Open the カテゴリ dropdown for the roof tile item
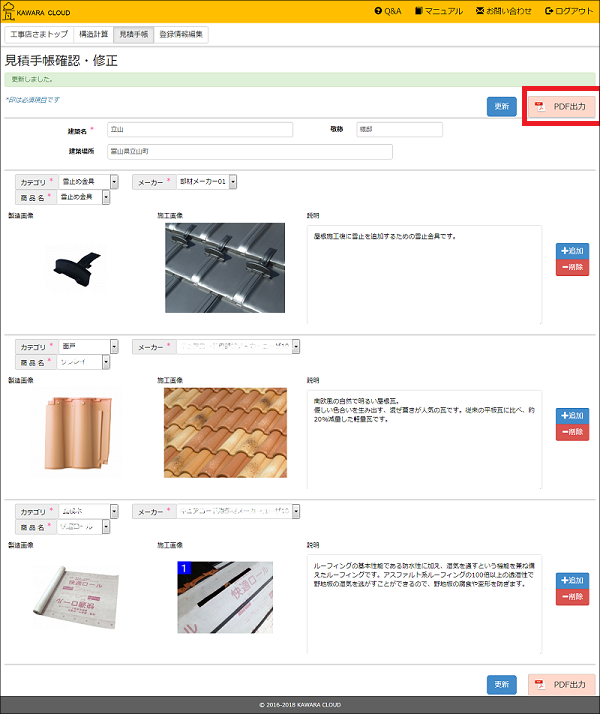 [x=89, y=346]
